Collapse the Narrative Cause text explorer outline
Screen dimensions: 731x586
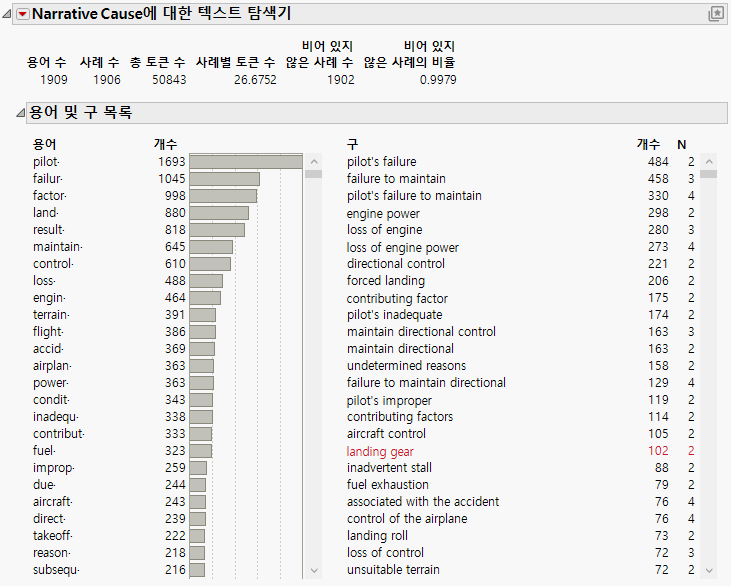(x=7, y=14)
